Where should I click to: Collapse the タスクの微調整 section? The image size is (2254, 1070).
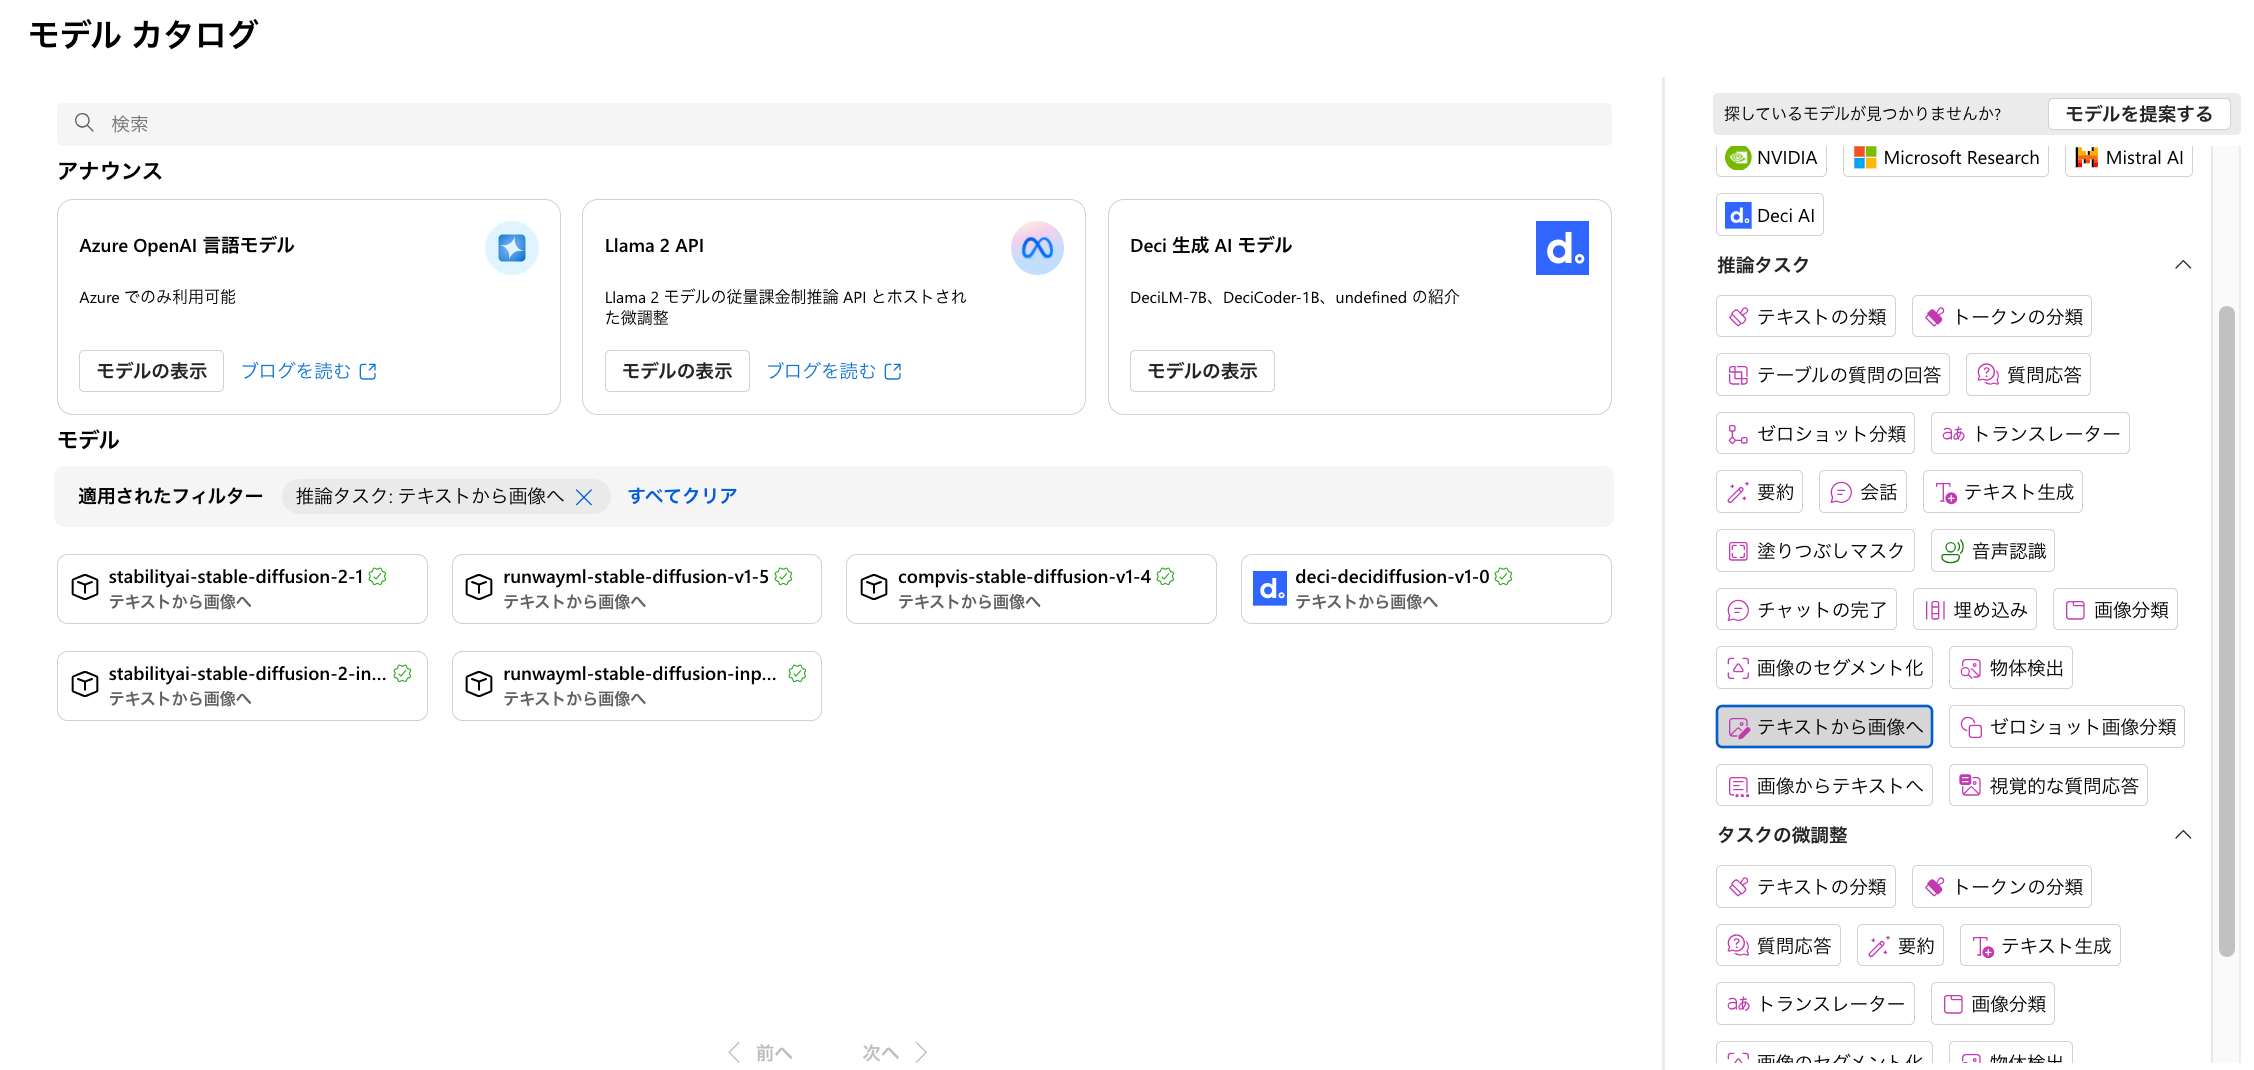click(x=2183, y=835)
